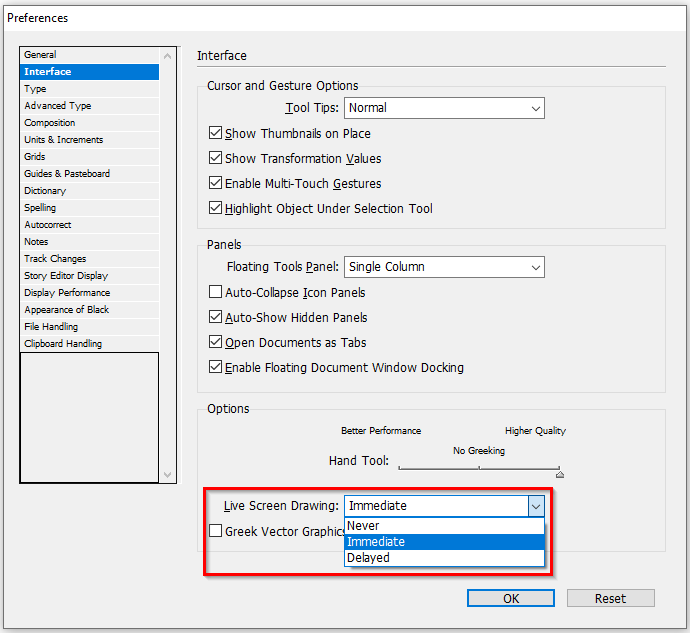
Task: Select Track Changes category
Action: [x=89, y=259]
